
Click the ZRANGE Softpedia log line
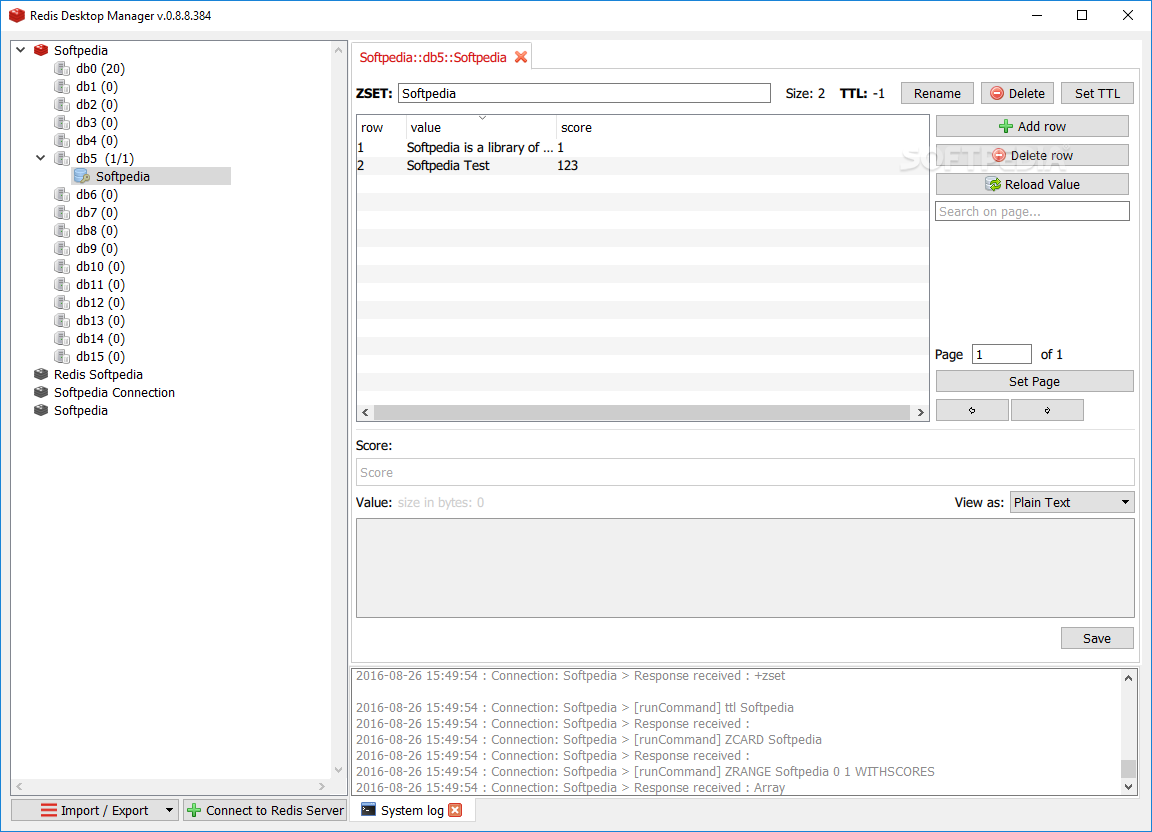click(x=645, y=772)
